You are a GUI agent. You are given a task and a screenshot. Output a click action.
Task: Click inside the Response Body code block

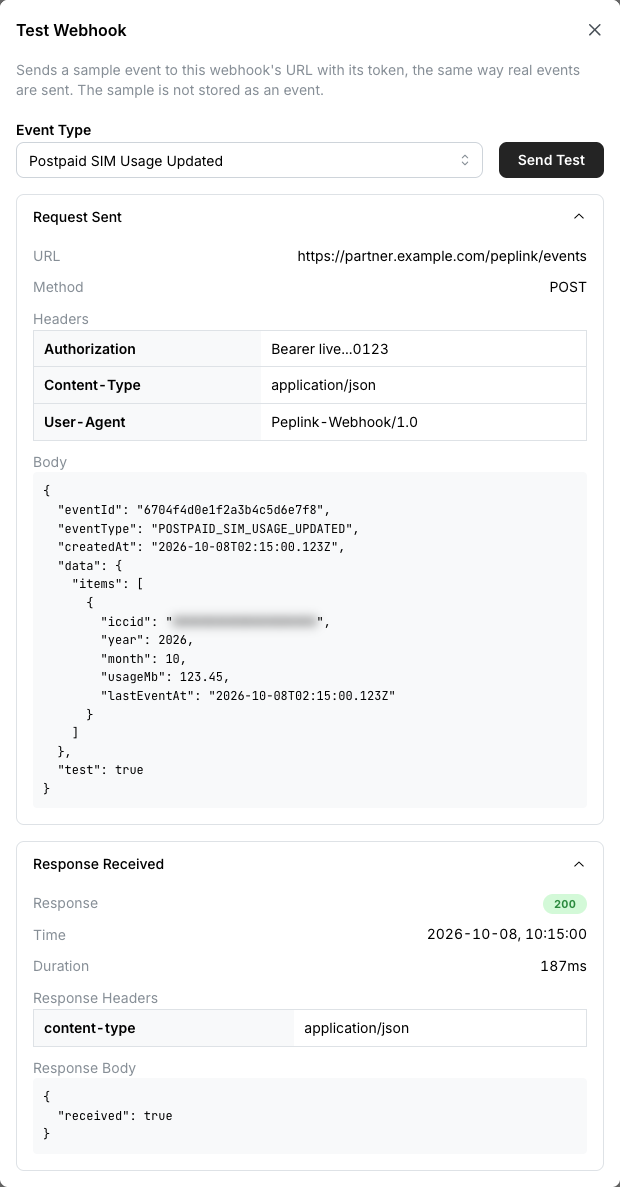pyautogui.click(x=310, y=1116)
